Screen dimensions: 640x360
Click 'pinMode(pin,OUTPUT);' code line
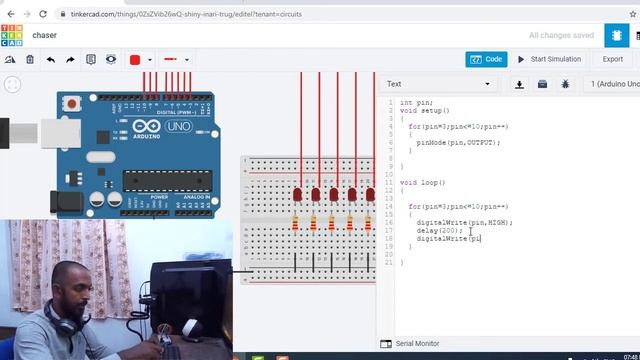(x=458, y=142)
